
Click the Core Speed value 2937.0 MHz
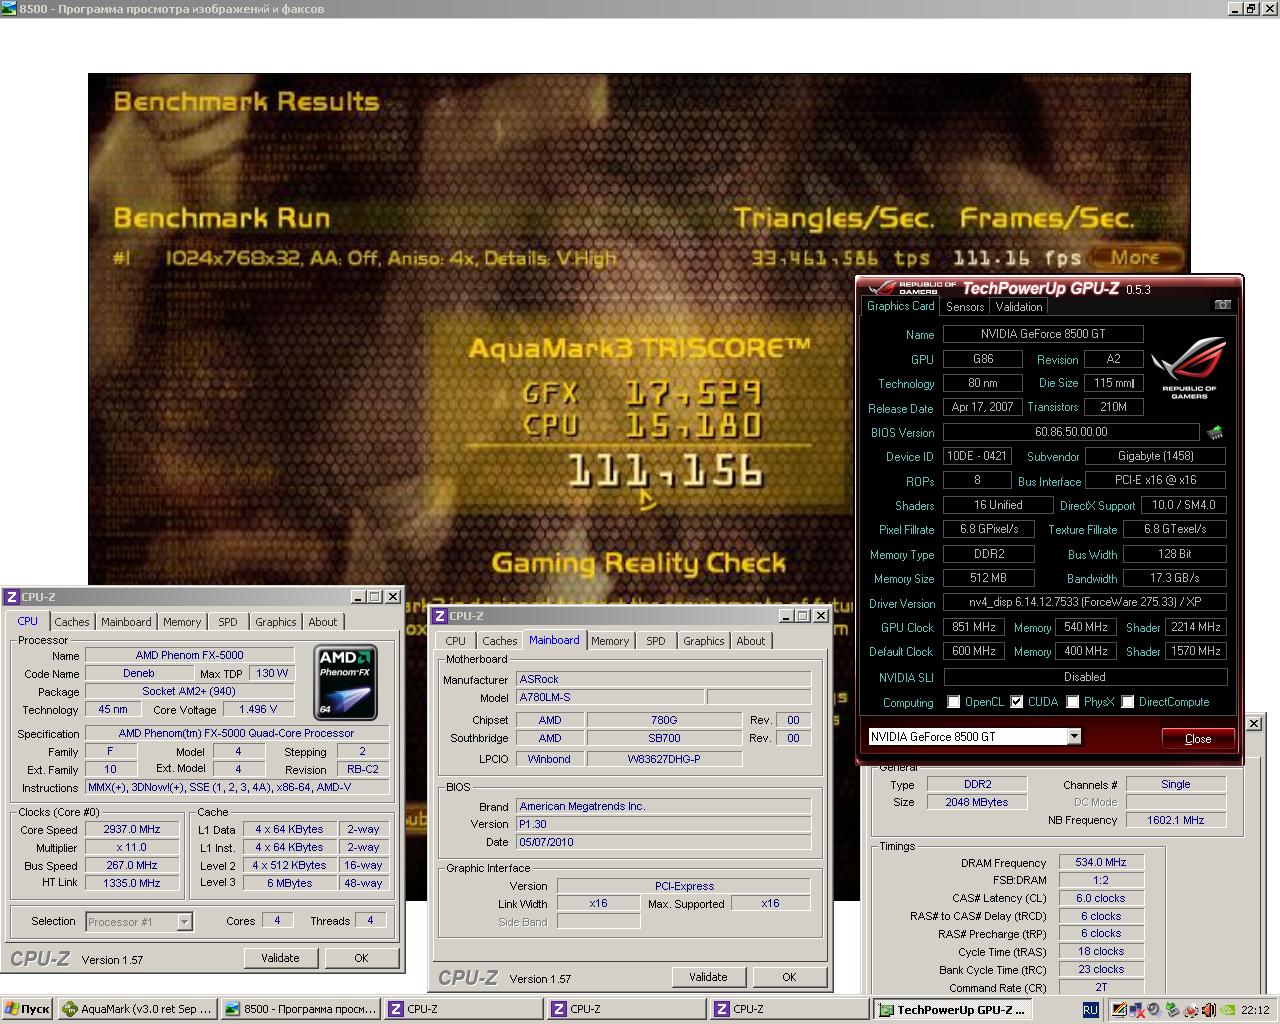[x=132, y=829]
